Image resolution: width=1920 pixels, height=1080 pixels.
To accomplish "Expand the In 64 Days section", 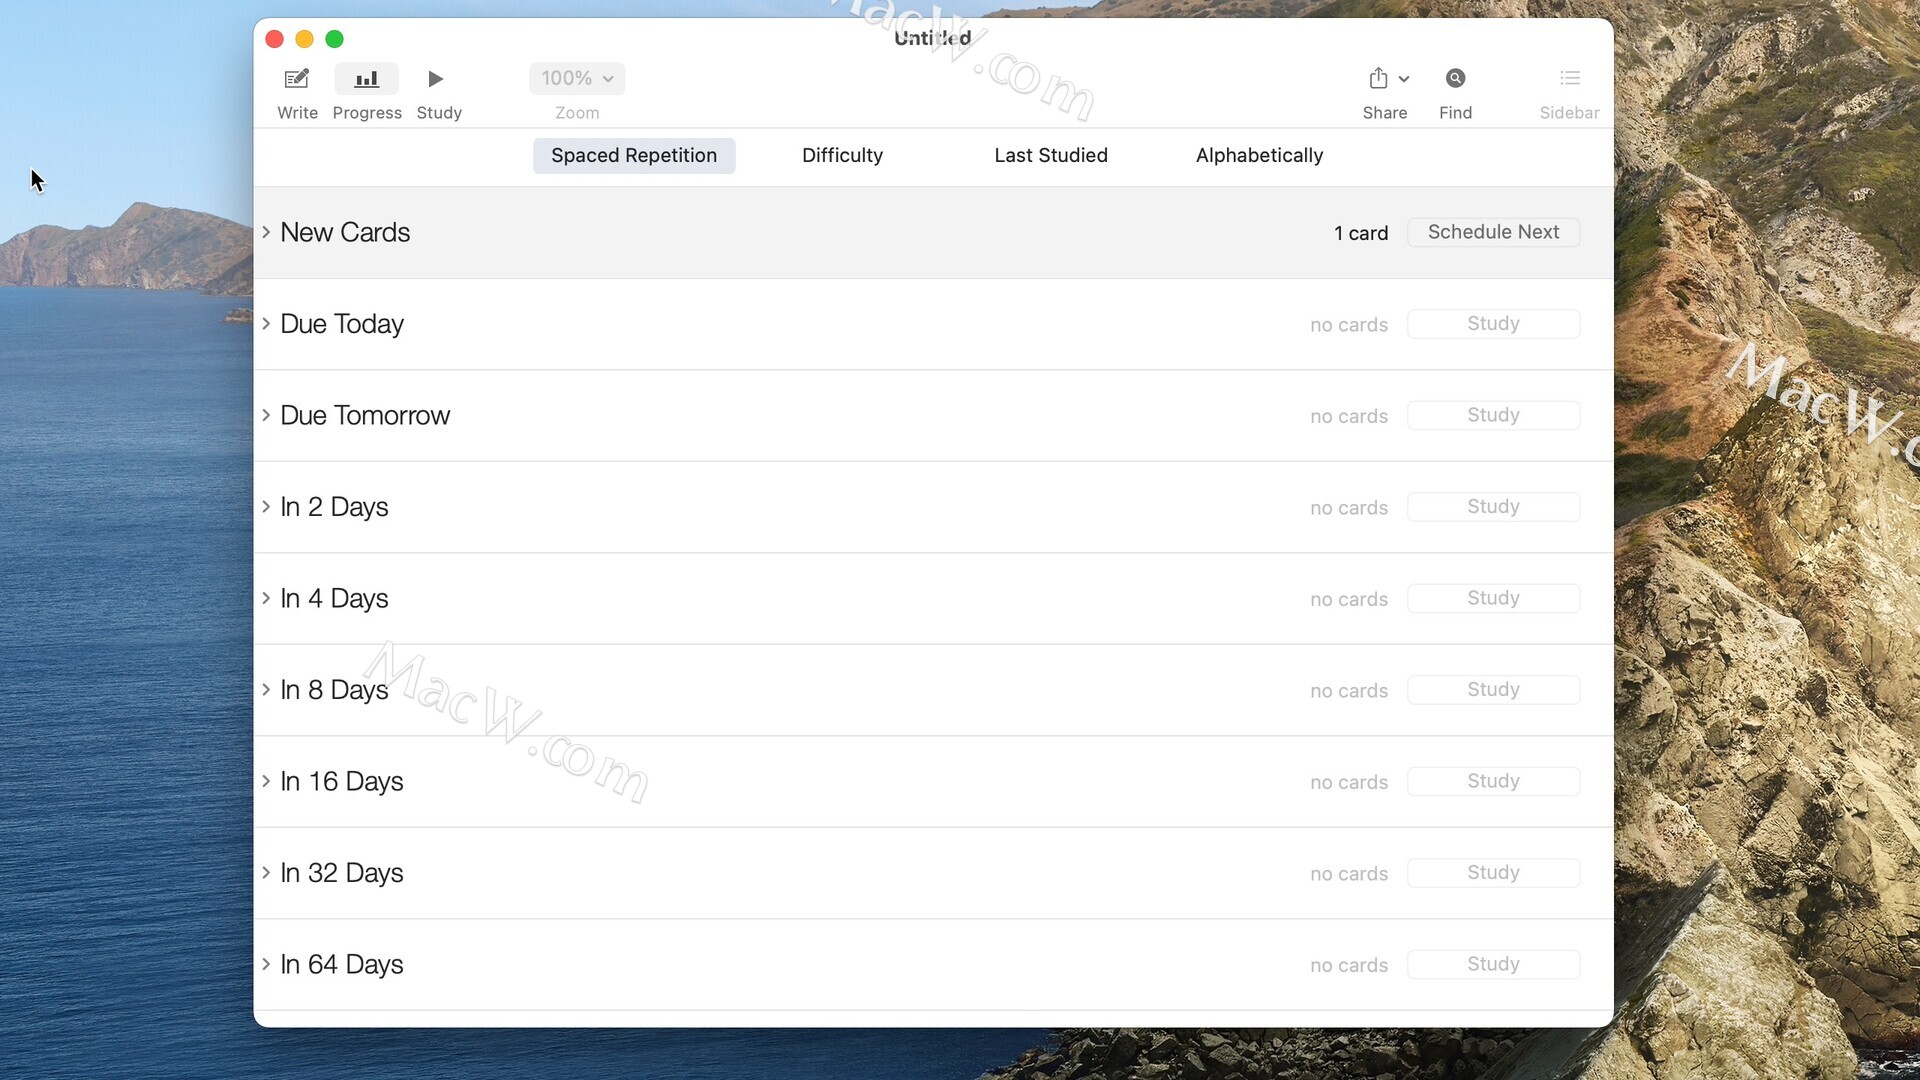I will point(266,964).
